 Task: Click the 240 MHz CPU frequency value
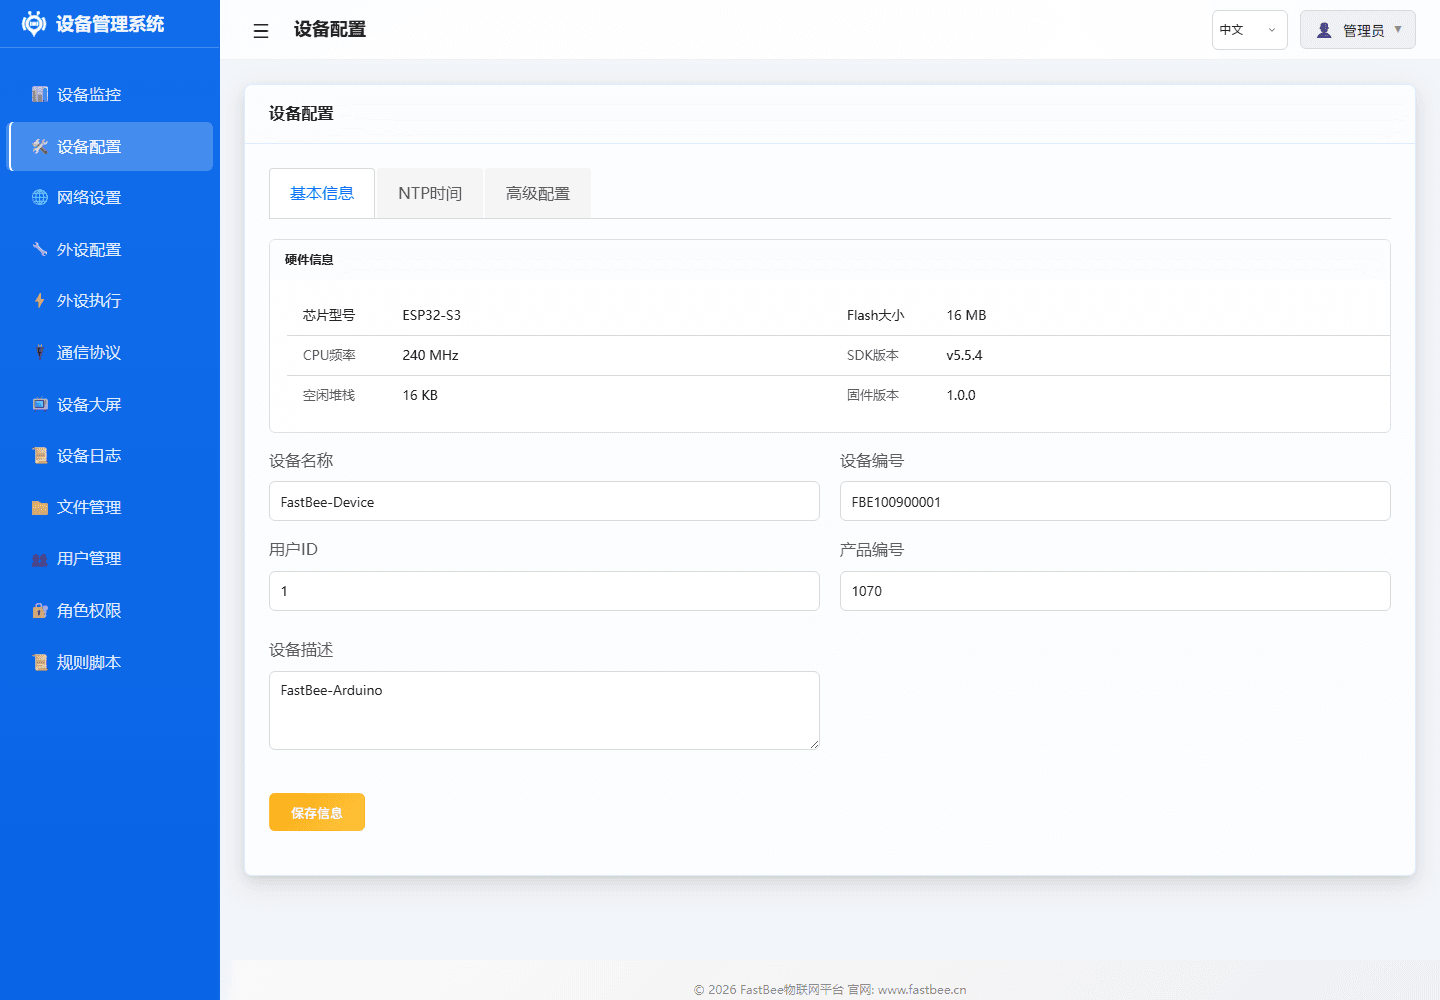[431, 355]
